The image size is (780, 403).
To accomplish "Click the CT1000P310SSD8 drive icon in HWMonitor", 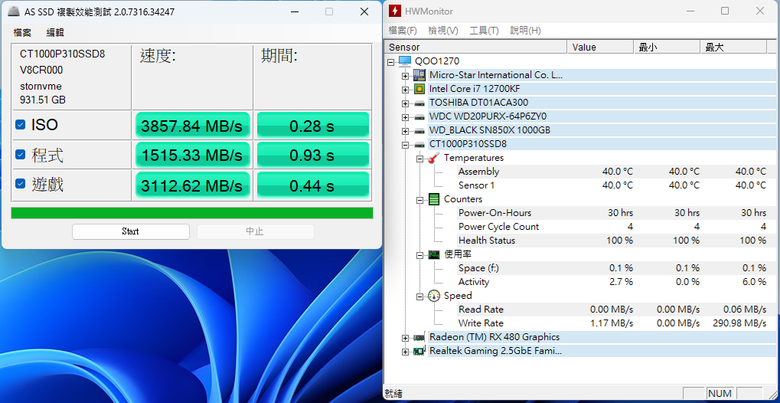I will pyautogui.click(x=419, y=145).
